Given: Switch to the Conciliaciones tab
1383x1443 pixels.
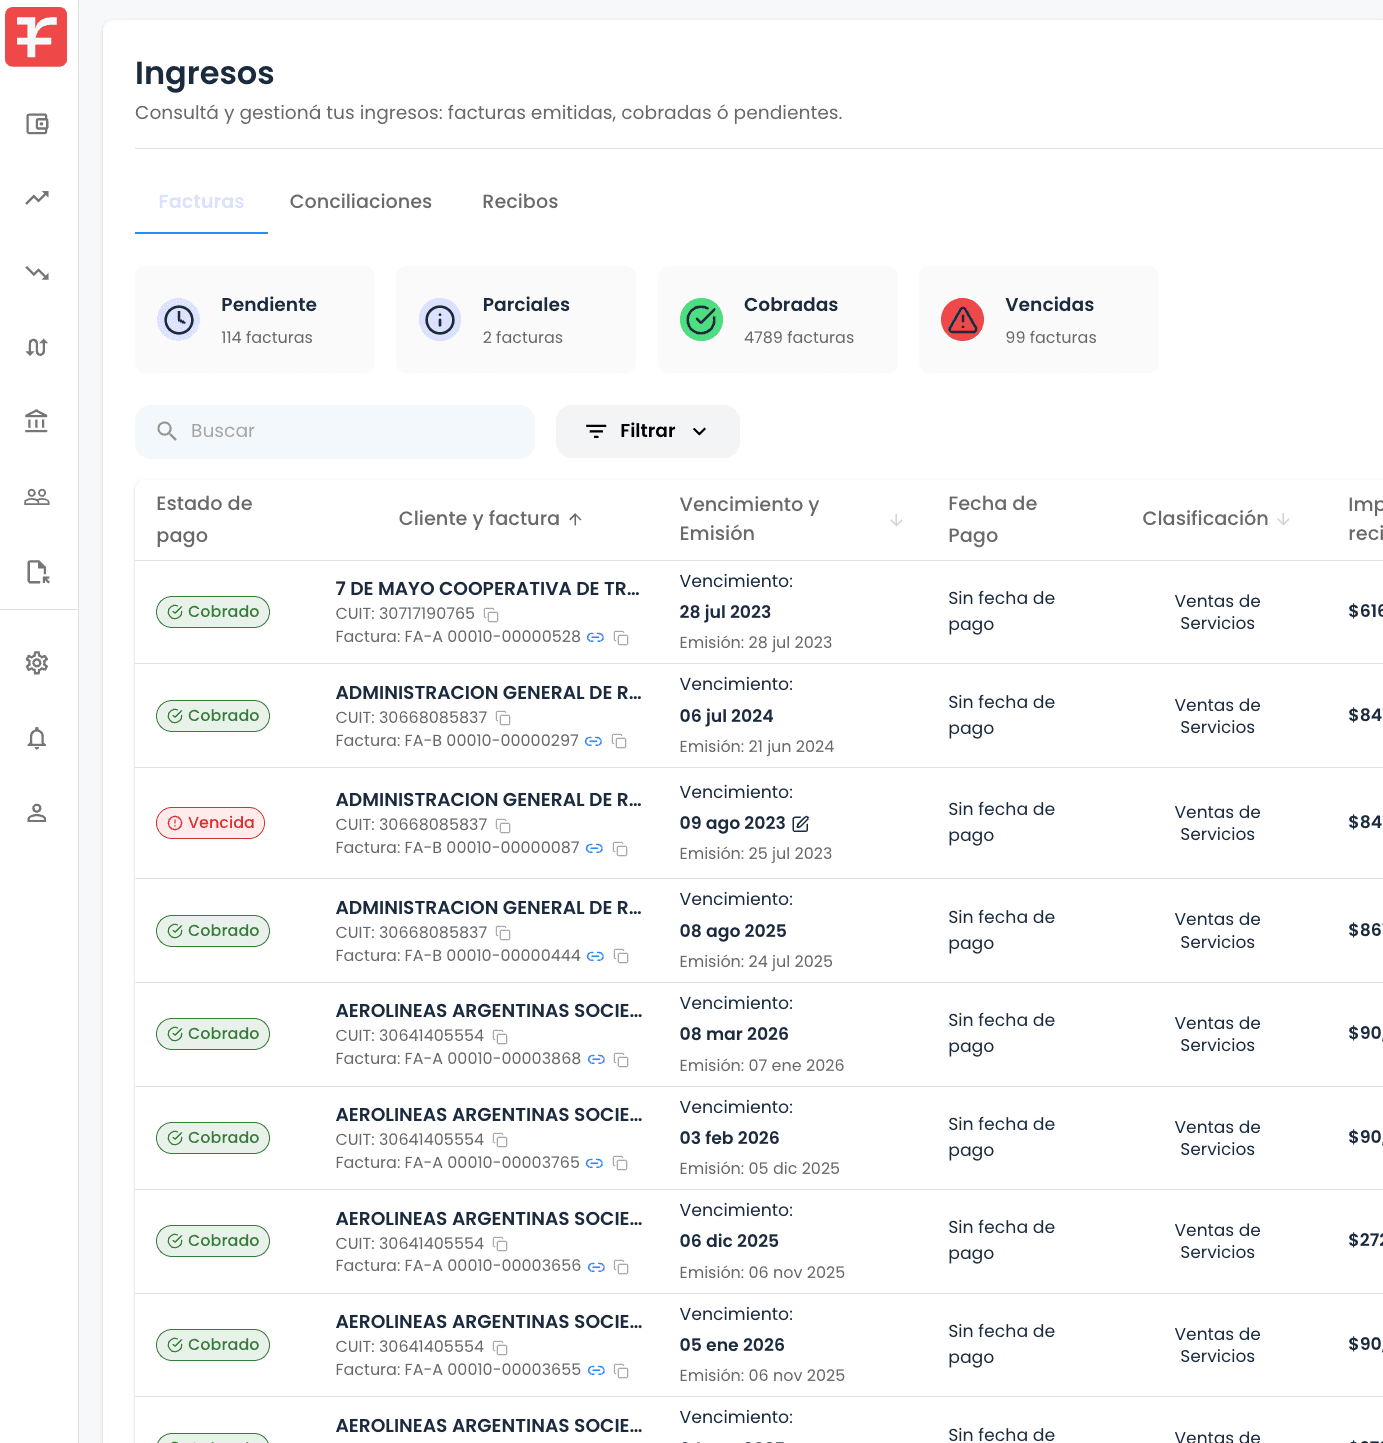Looking at the screenshot, I should (361, 201).
